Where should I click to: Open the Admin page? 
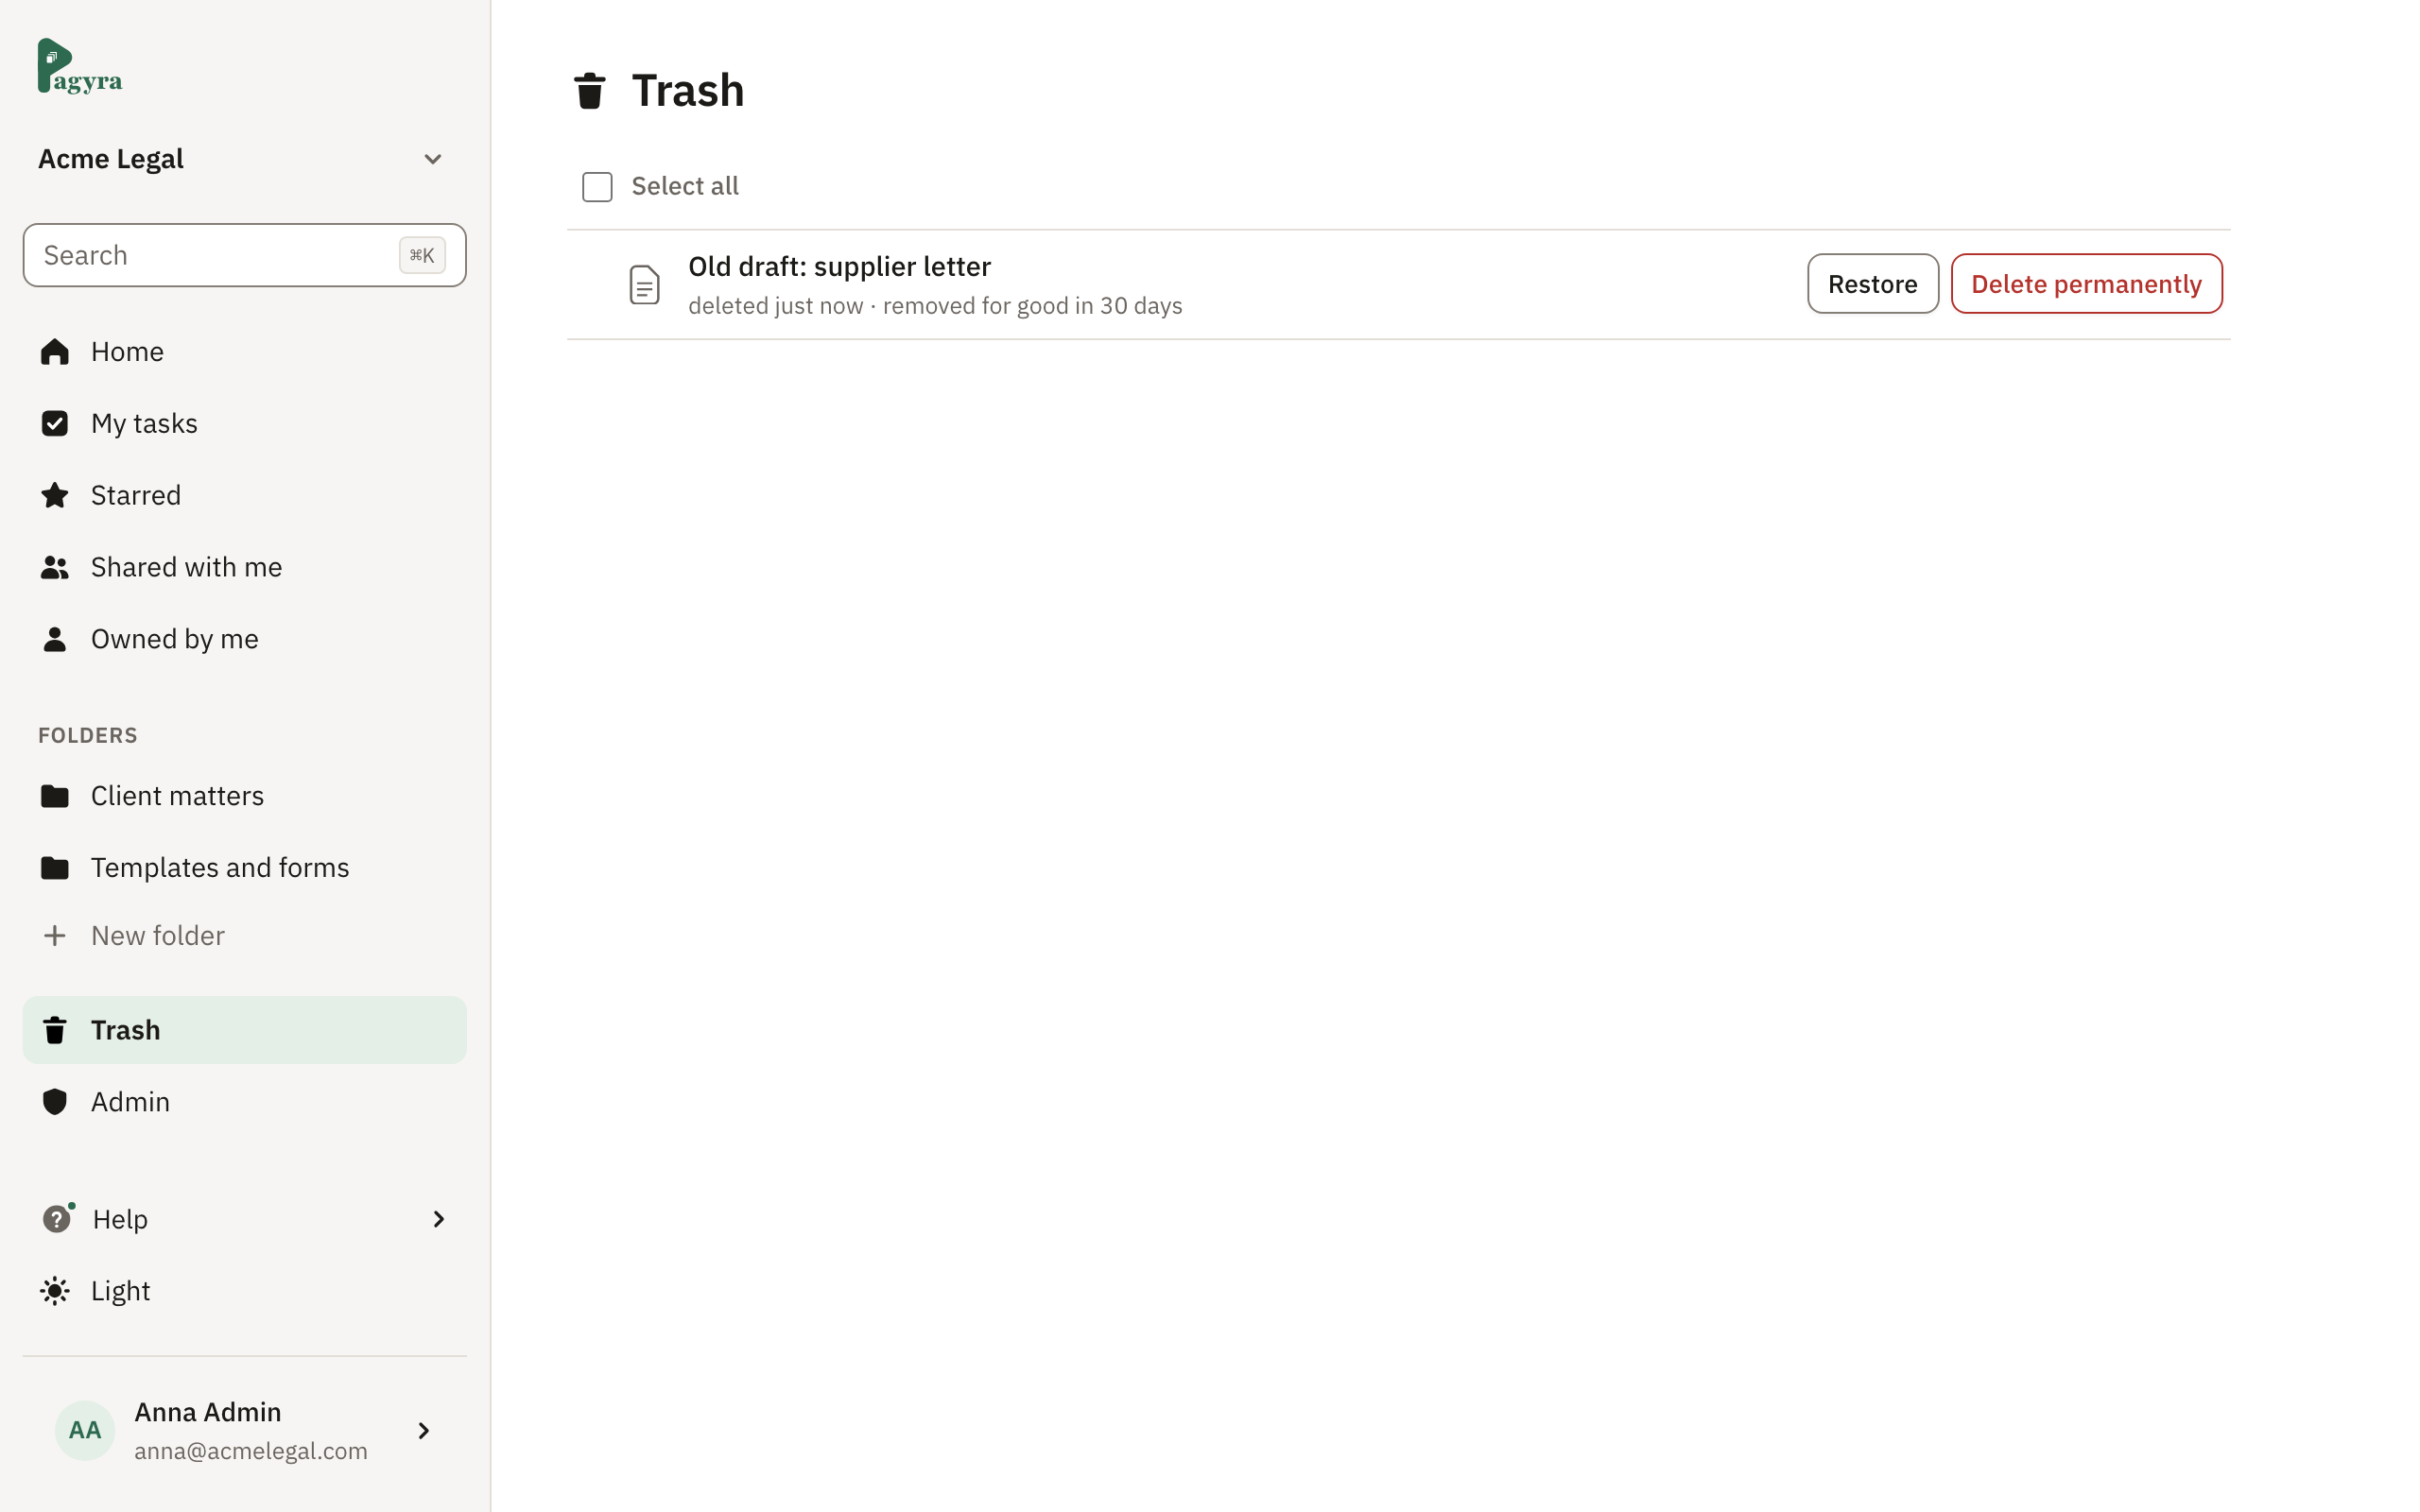244,1102
